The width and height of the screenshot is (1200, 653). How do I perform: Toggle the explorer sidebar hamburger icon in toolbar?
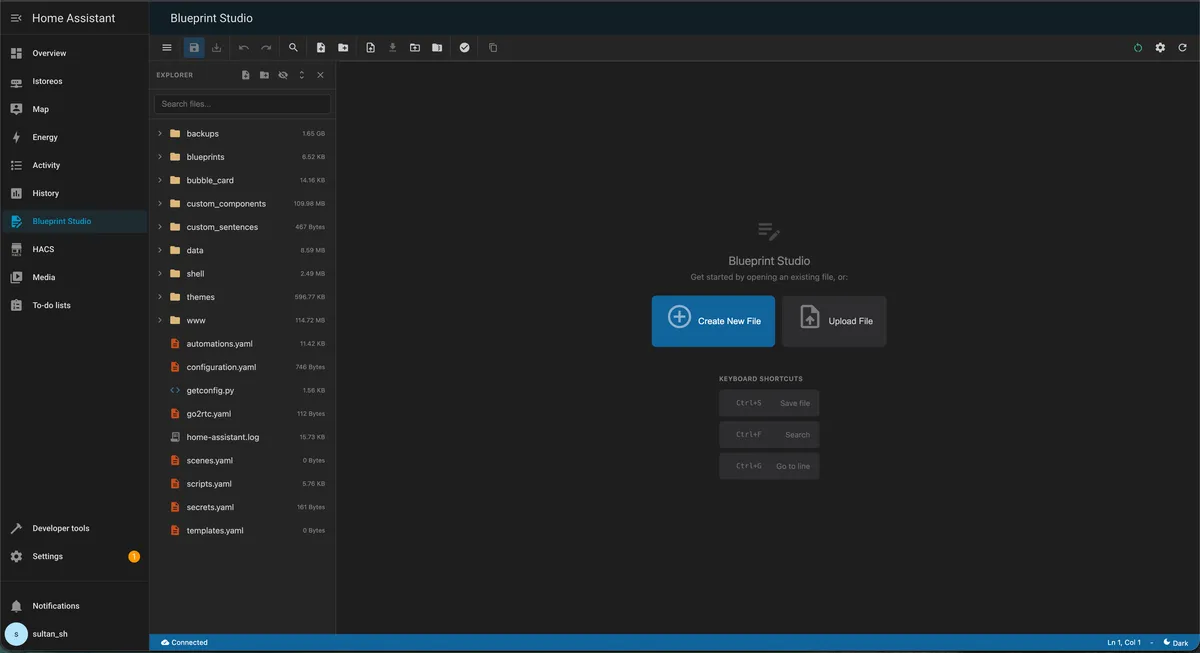(167, 48)
